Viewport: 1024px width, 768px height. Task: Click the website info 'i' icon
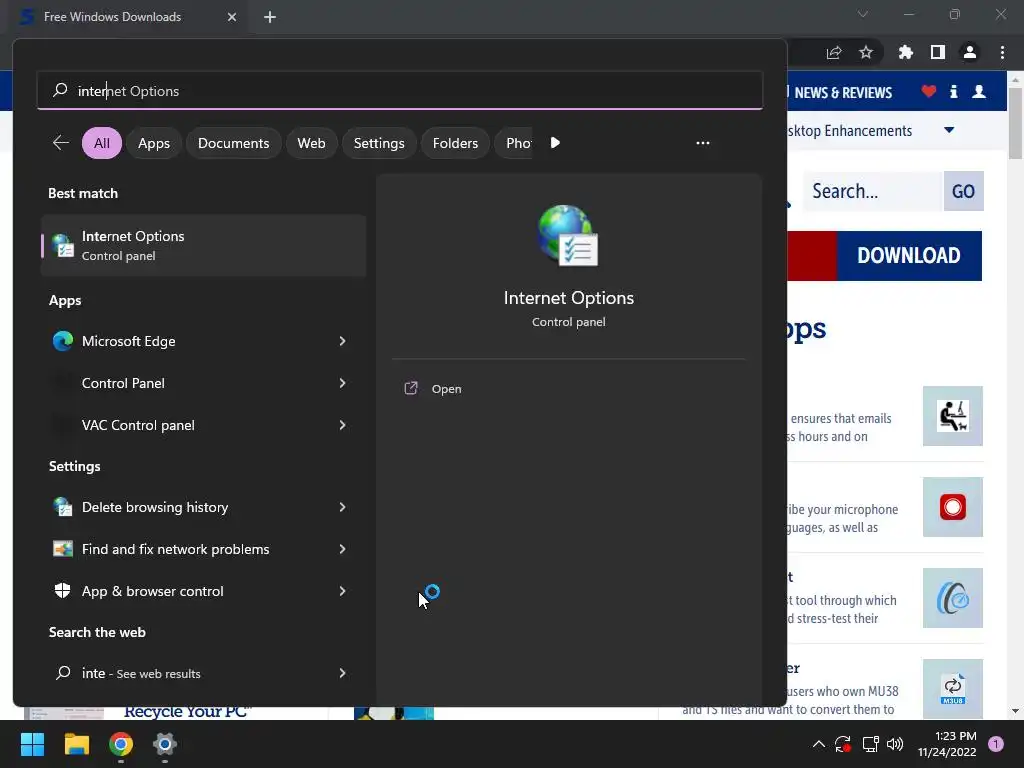pyautogui.click(x=953, y=91)
